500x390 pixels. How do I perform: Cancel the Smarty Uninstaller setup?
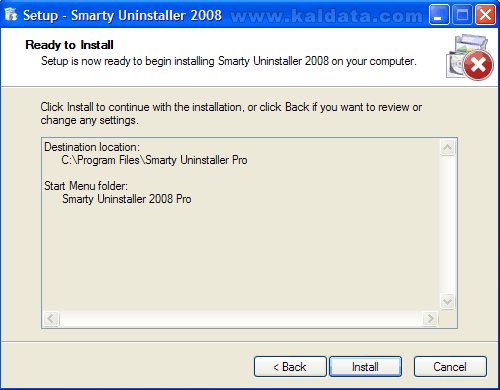pos(450,367)
